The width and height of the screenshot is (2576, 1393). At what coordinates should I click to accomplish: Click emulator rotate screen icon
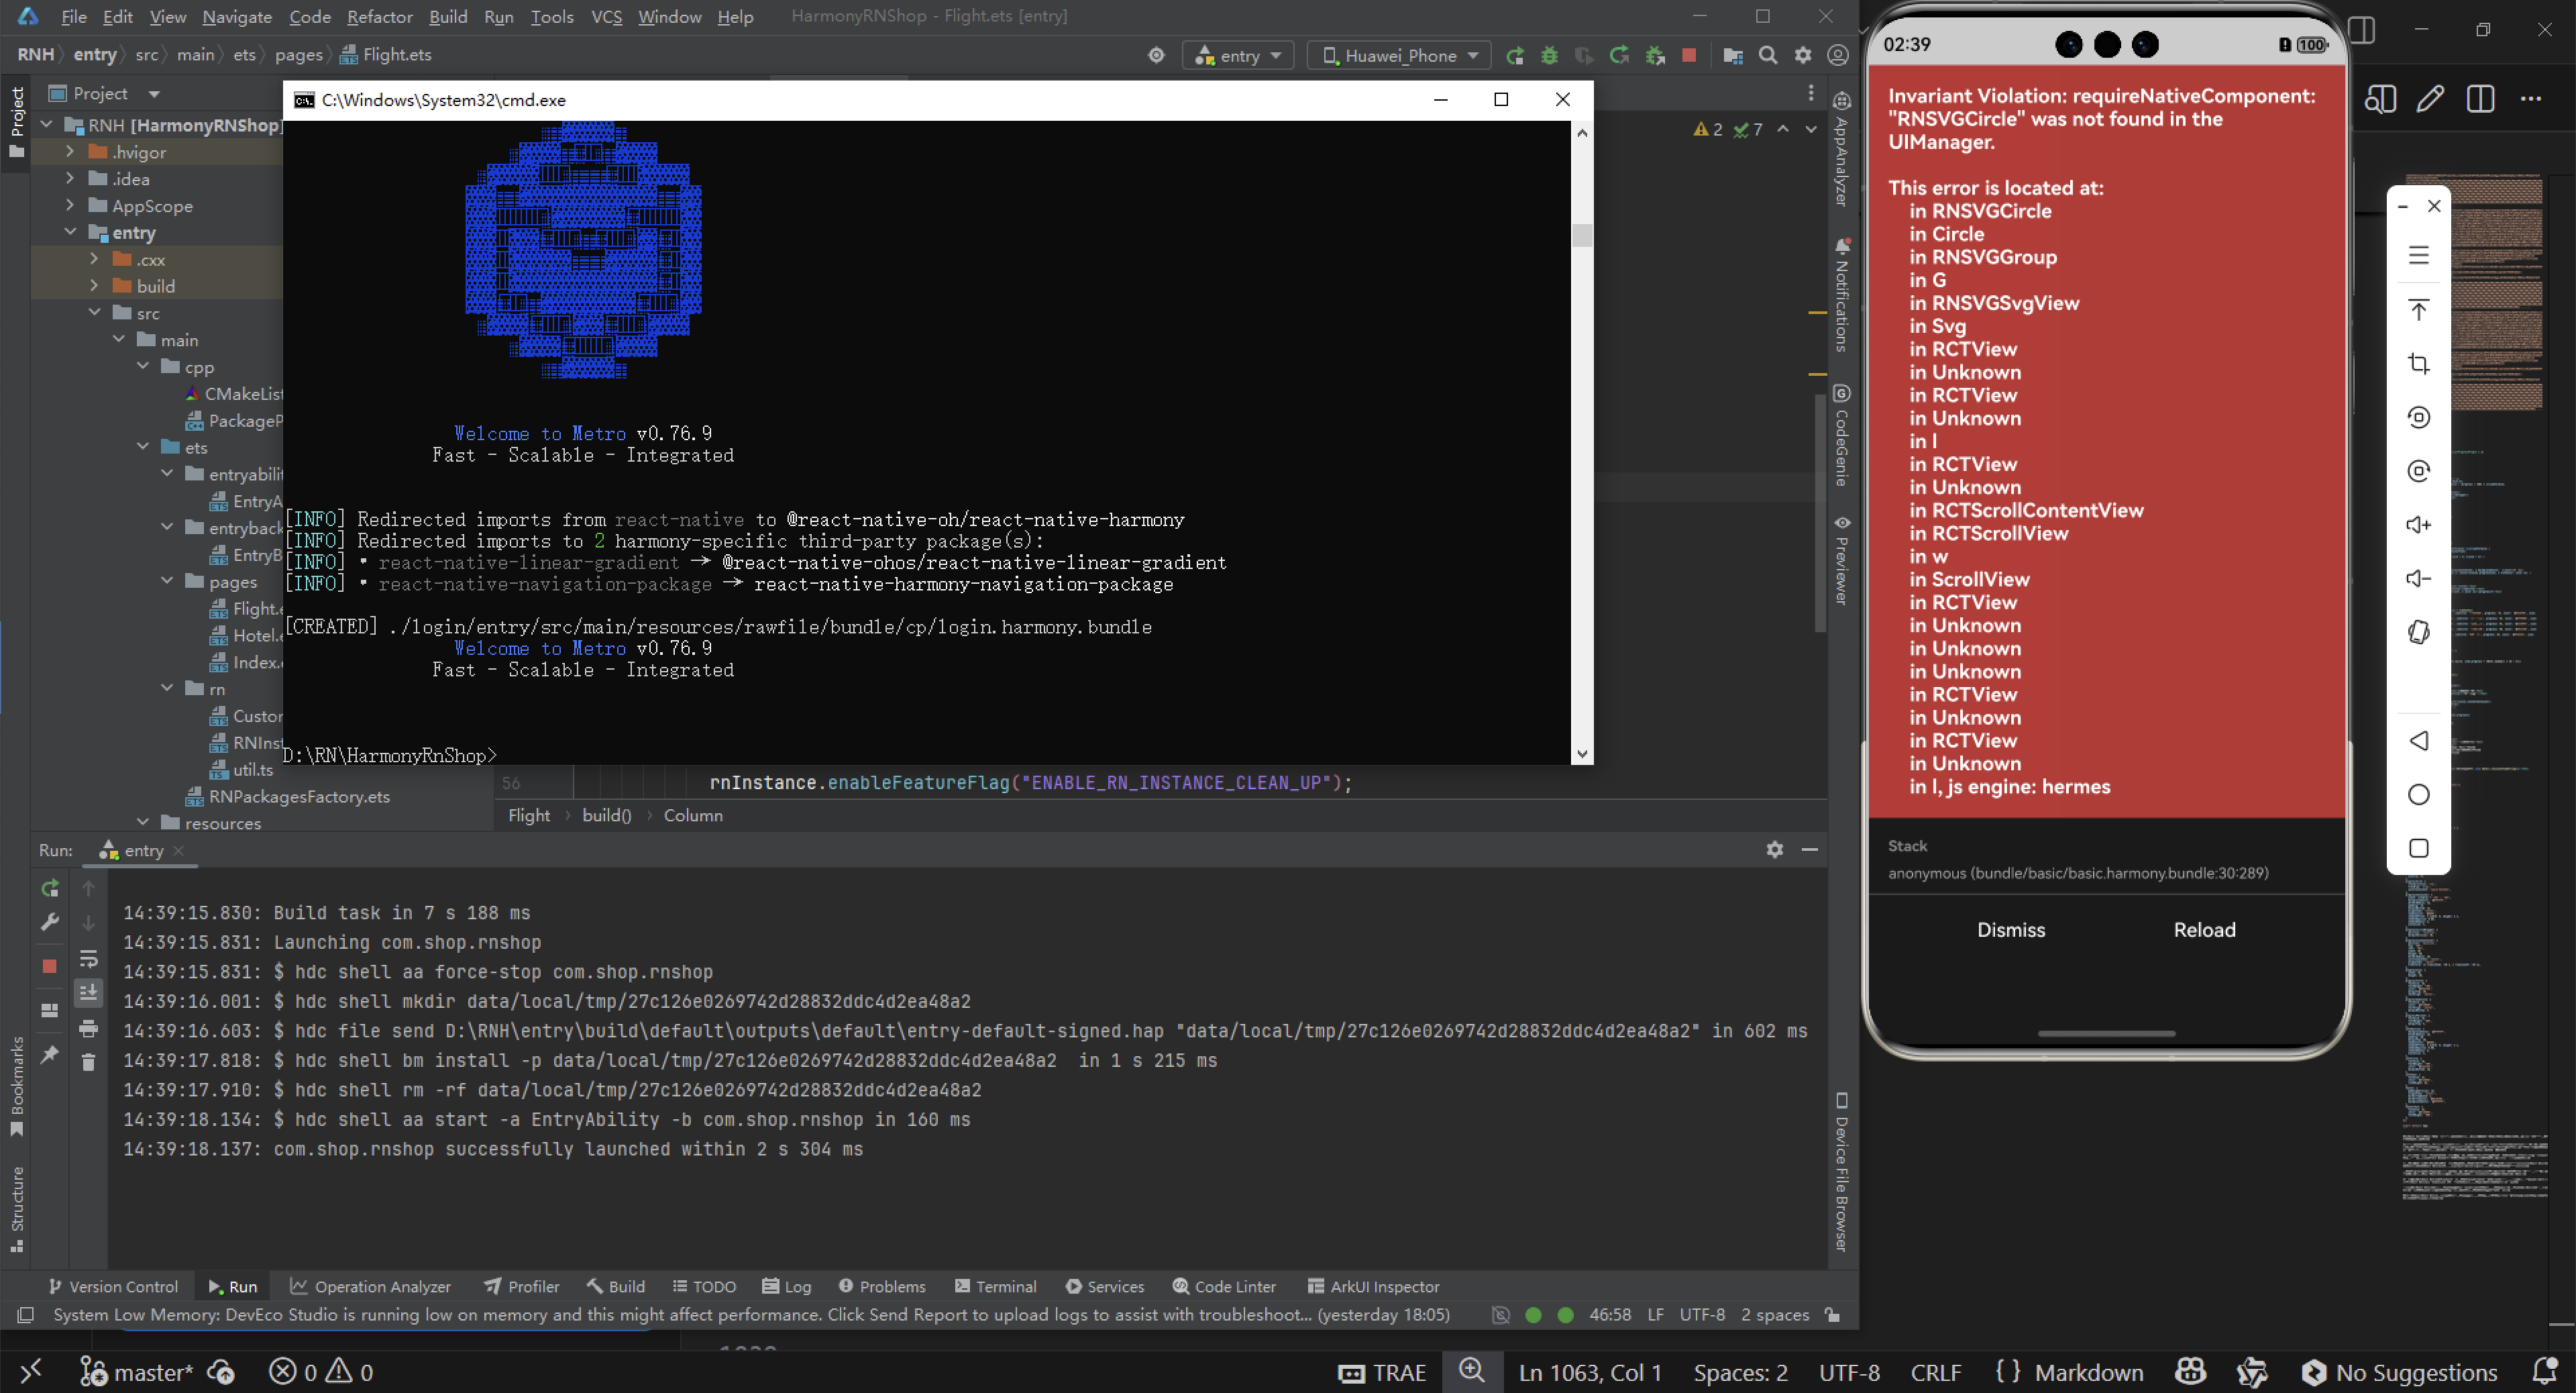click(2418, 633)
